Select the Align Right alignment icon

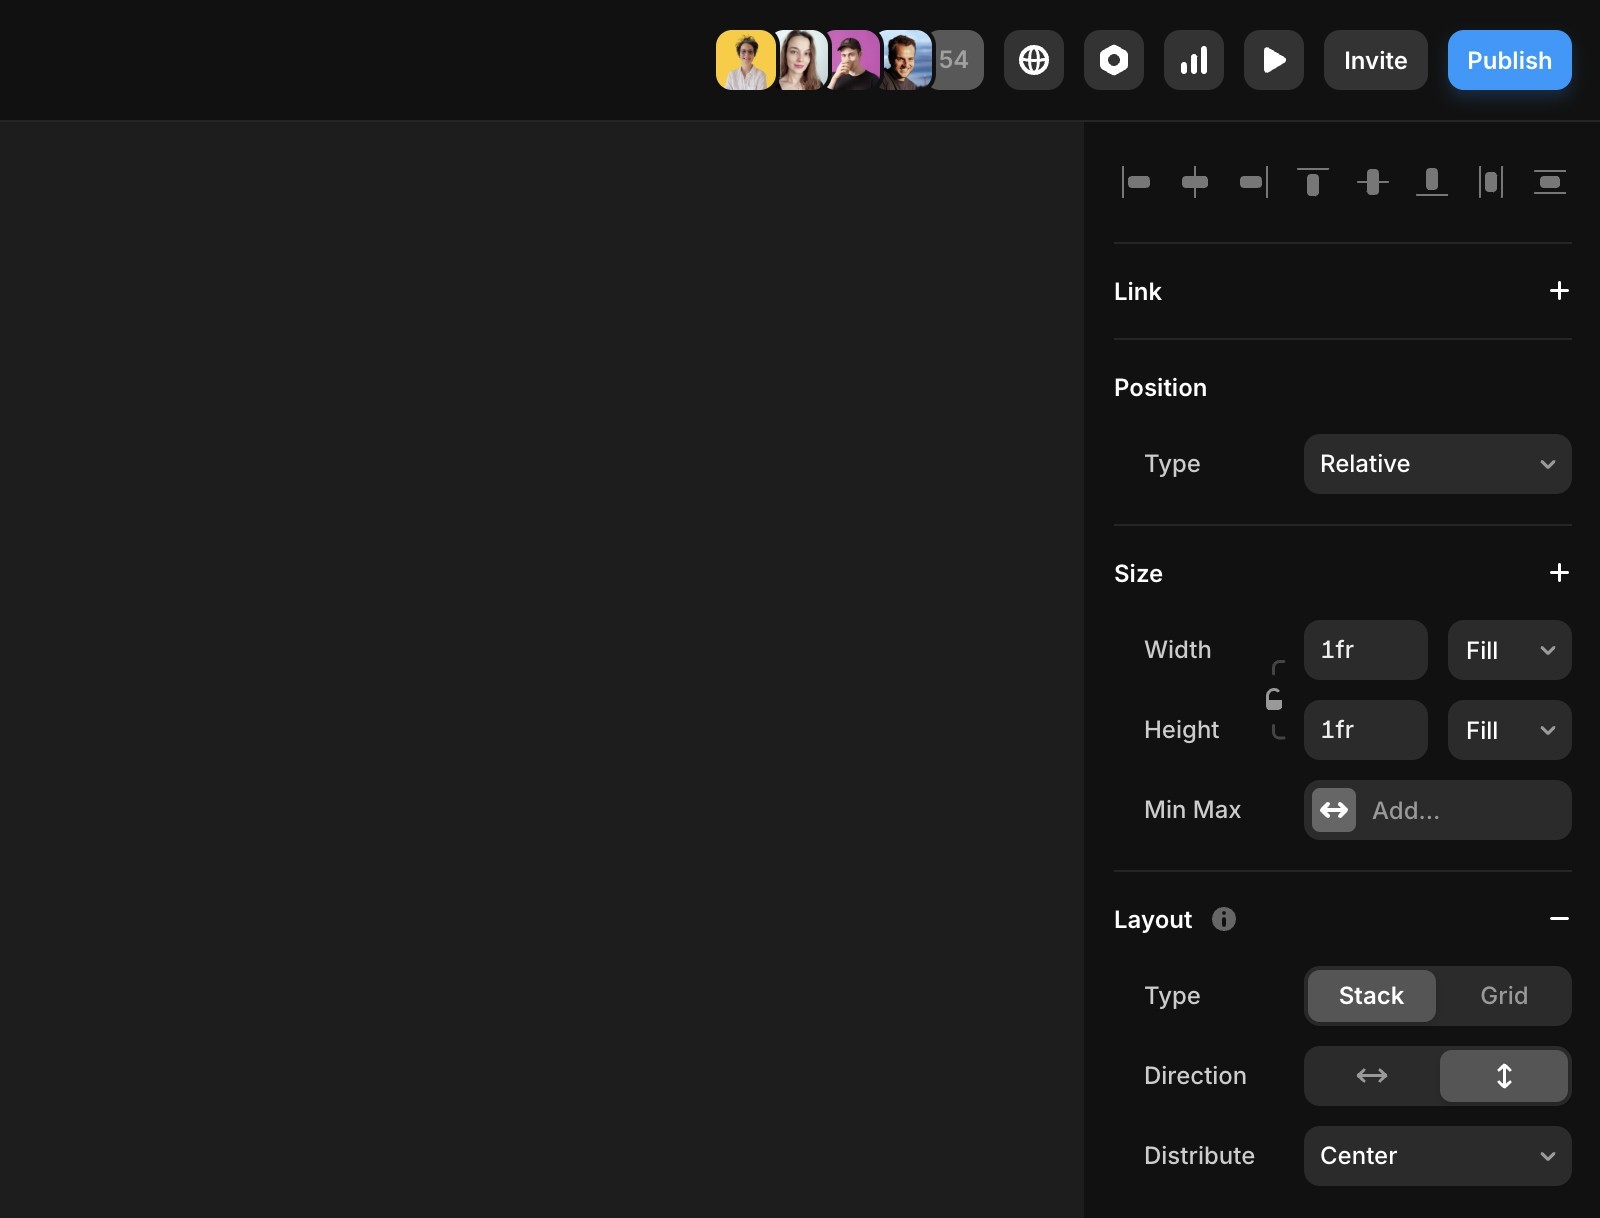click(x=1253, y=183)
